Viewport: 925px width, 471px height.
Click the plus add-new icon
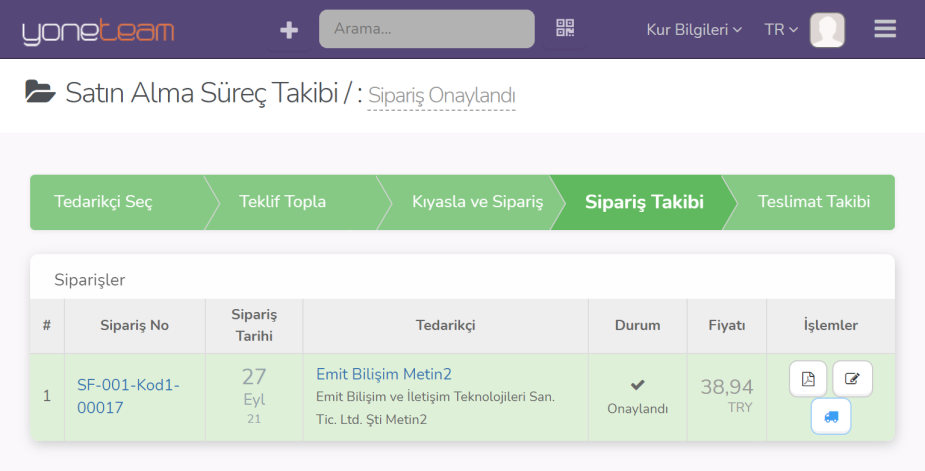289,30
